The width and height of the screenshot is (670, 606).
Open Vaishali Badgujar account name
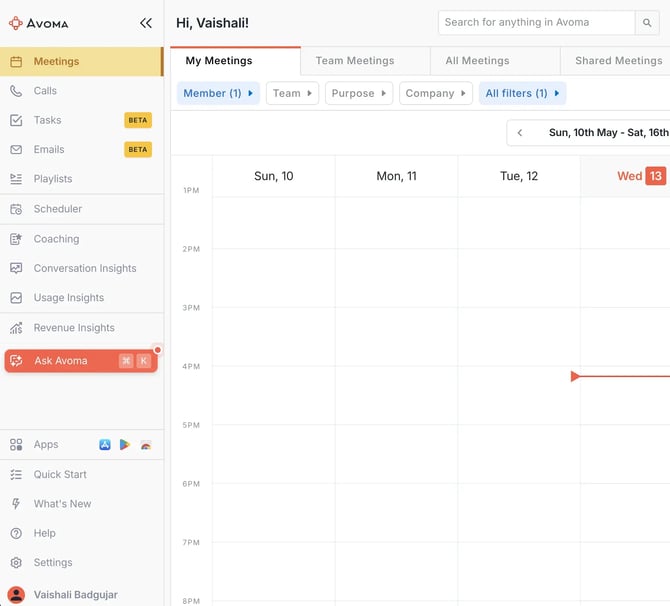coord(76,595)
